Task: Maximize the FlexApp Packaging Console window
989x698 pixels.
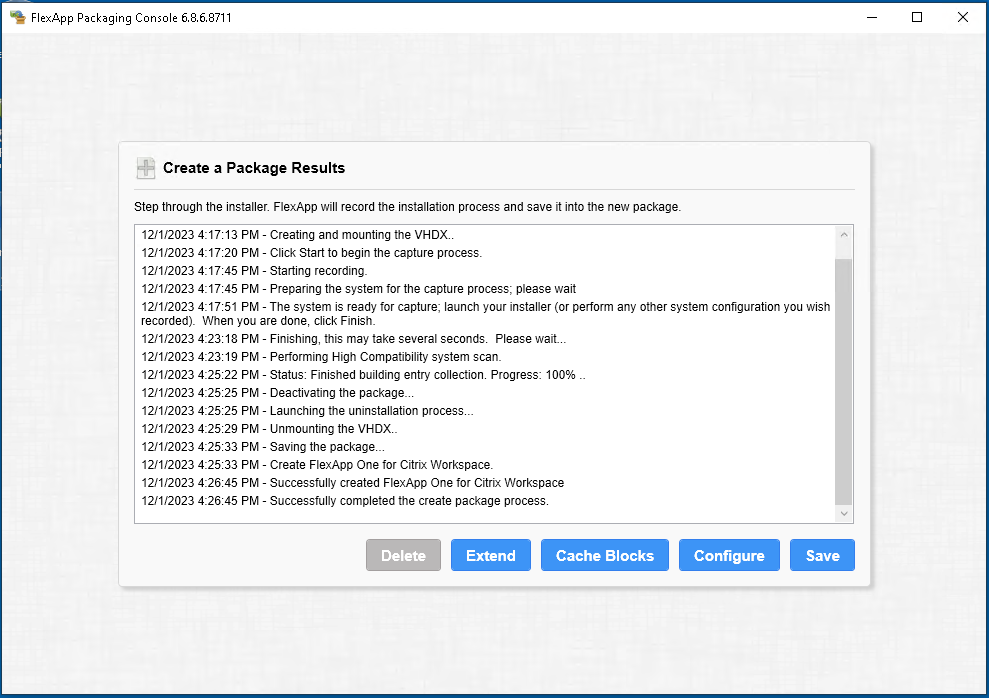Action: tap(917, 17)
